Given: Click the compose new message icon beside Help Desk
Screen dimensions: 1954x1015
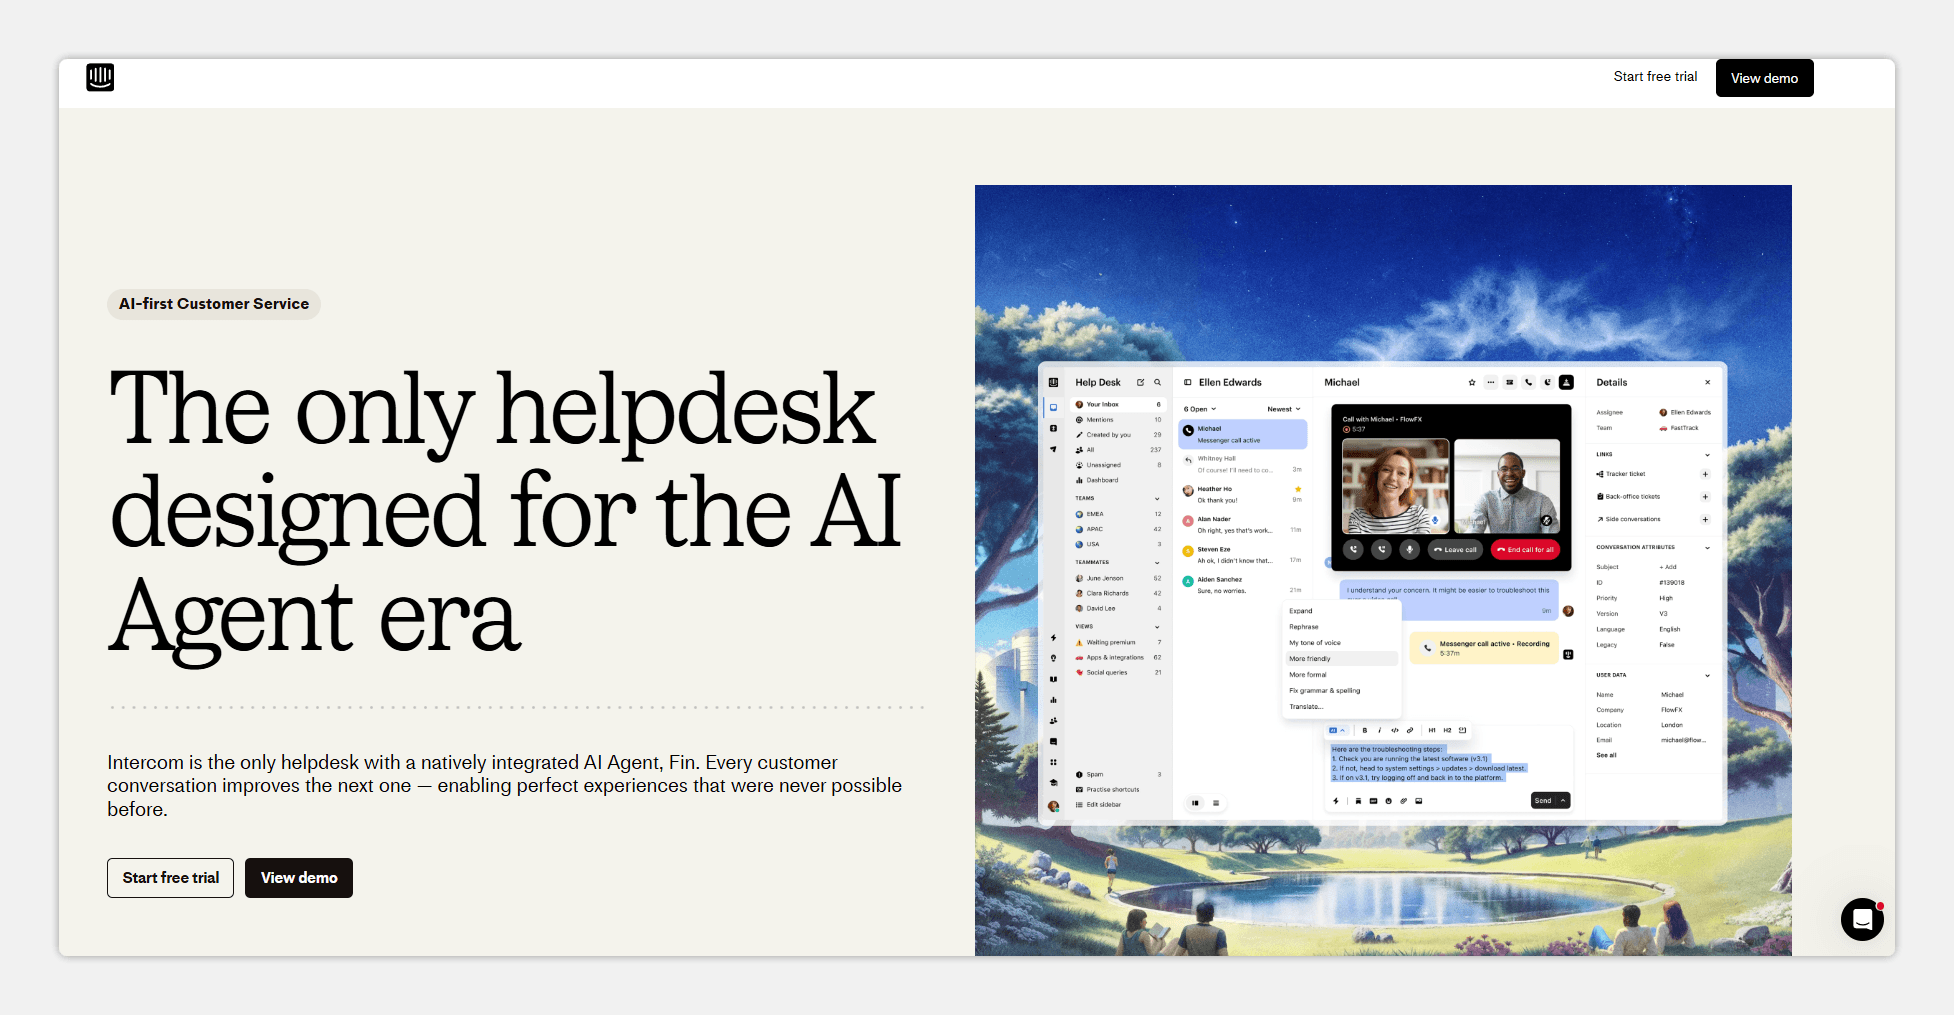Looking at the screenshot, I should point(1140,382).
